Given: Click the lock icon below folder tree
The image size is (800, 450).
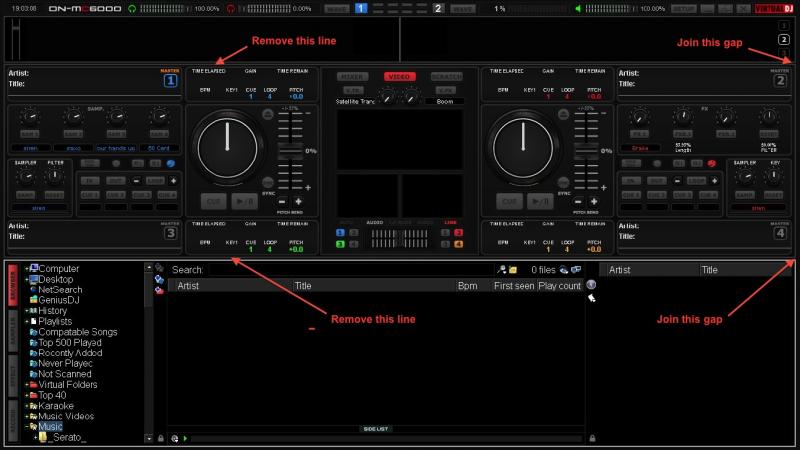Looking at the screenshot, I should (x=161, y=438).
